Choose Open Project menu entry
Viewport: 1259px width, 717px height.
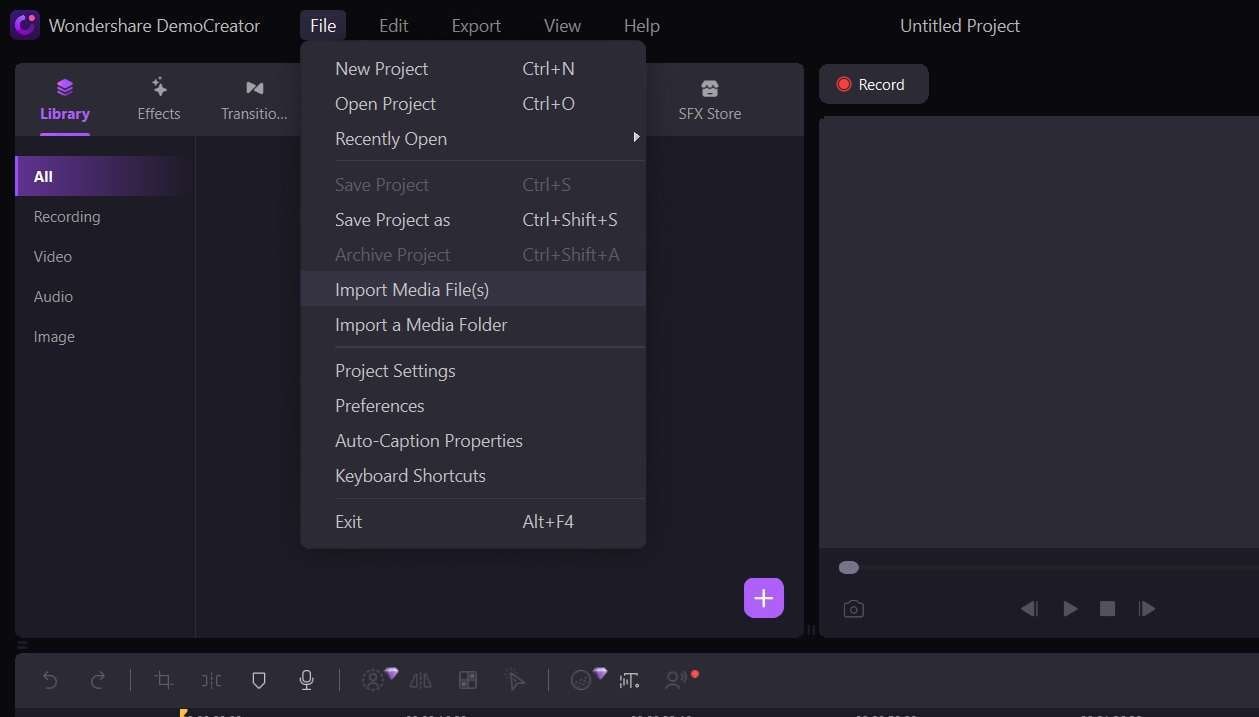point(473,104)
